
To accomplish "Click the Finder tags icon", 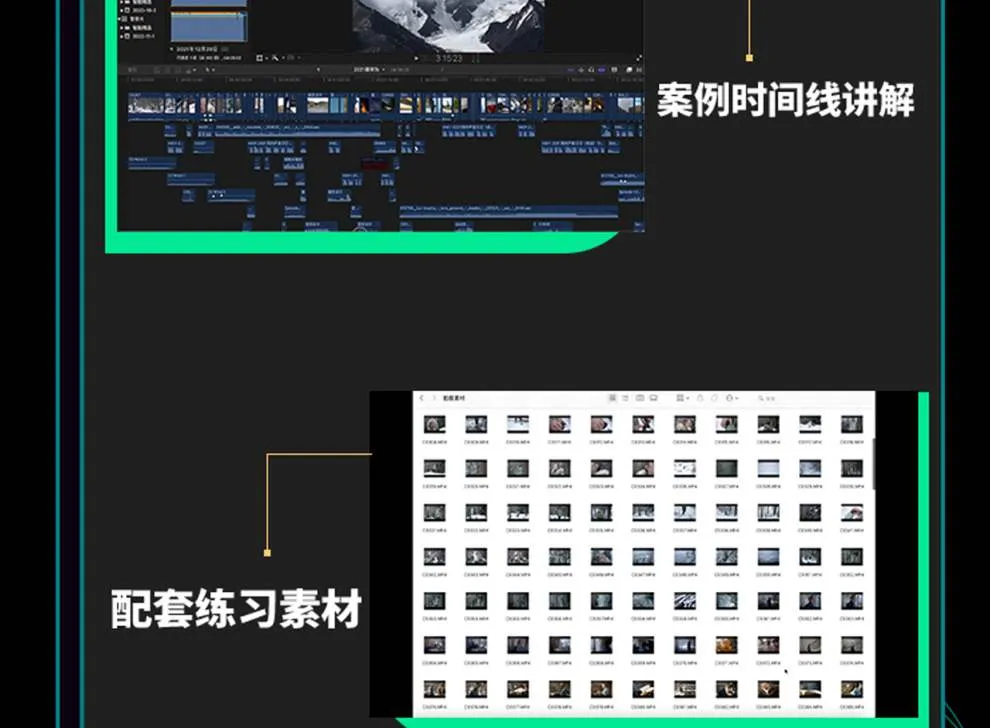I will click(714, 398).
